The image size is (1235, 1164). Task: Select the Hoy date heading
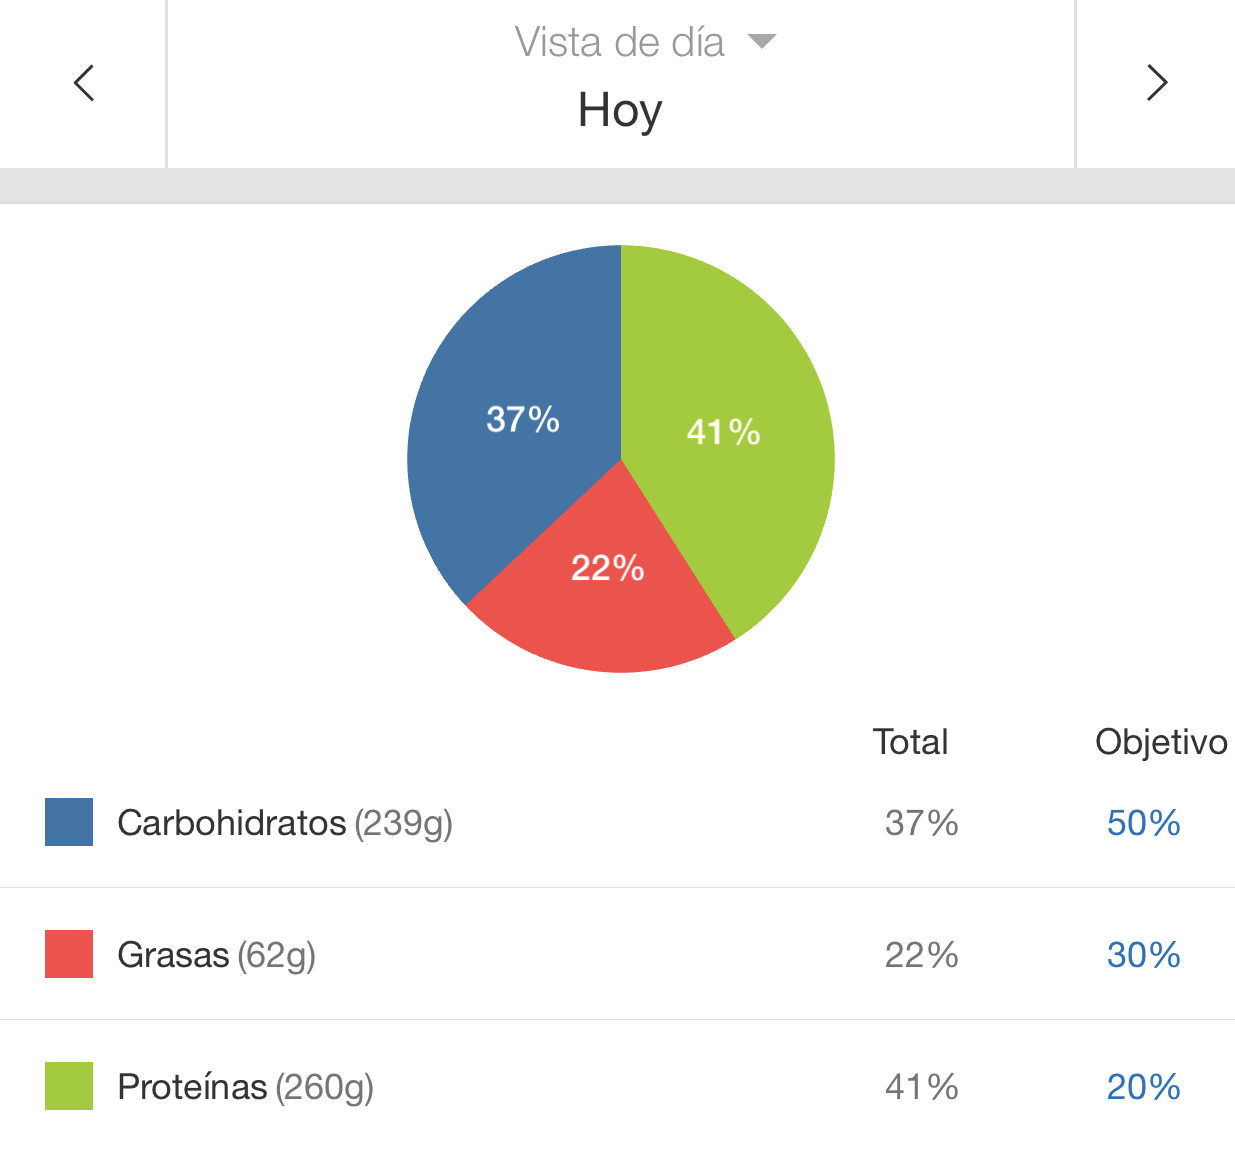click(620, 110)
